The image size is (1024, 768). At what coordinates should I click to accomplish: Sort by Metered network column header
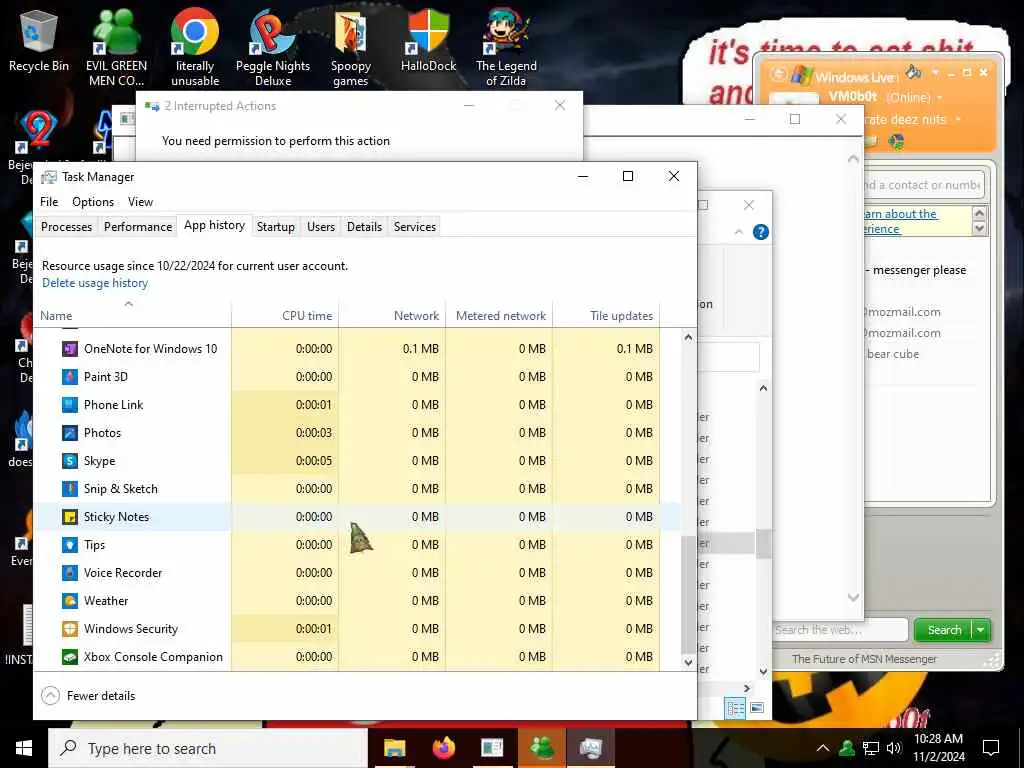tap(500, 315)
